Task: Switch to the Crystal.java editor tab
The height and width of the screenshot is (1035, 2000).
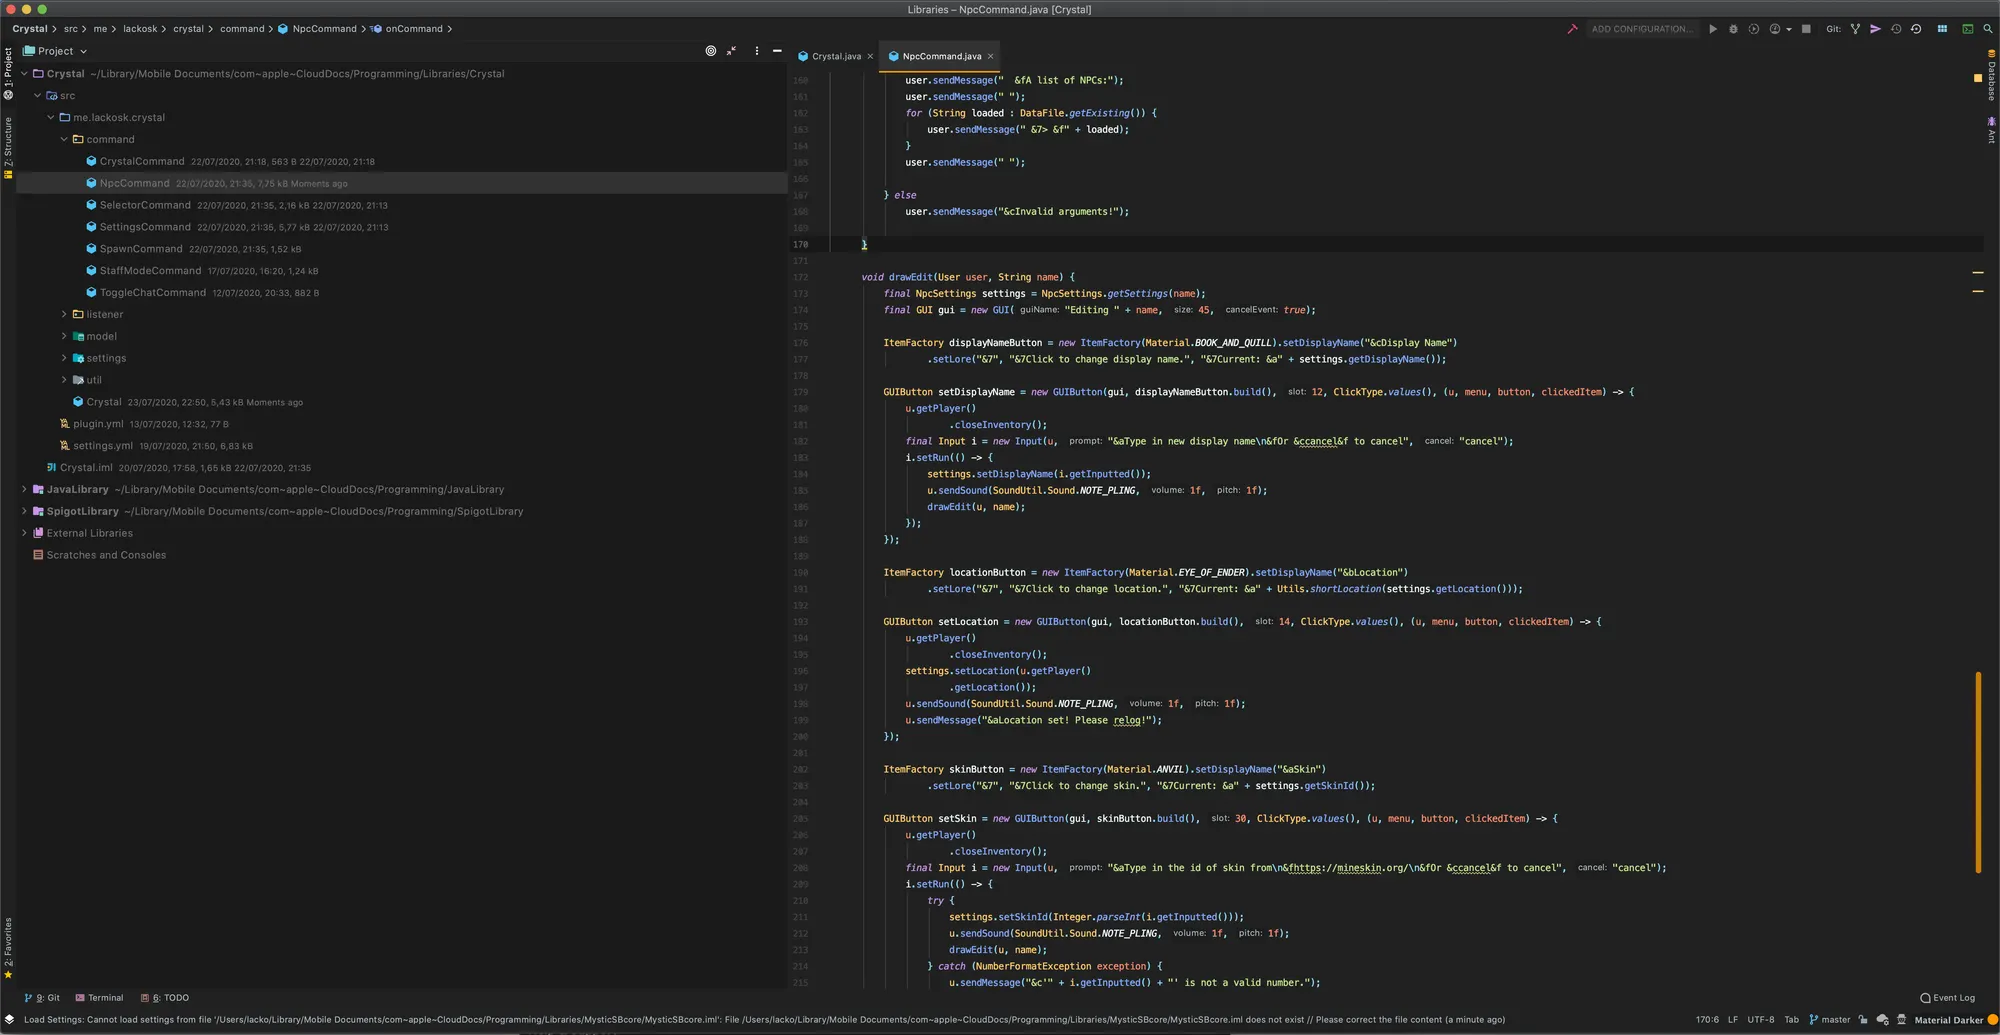Action: pos(835,56)
